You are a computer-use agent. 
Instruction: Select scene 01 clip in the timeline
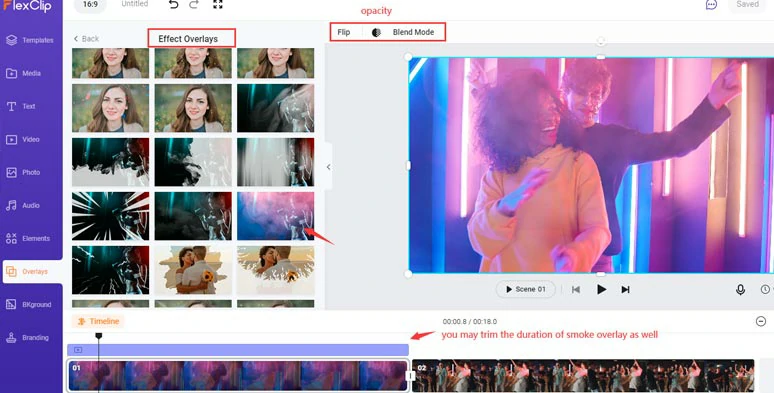click(x=238, y=376)
